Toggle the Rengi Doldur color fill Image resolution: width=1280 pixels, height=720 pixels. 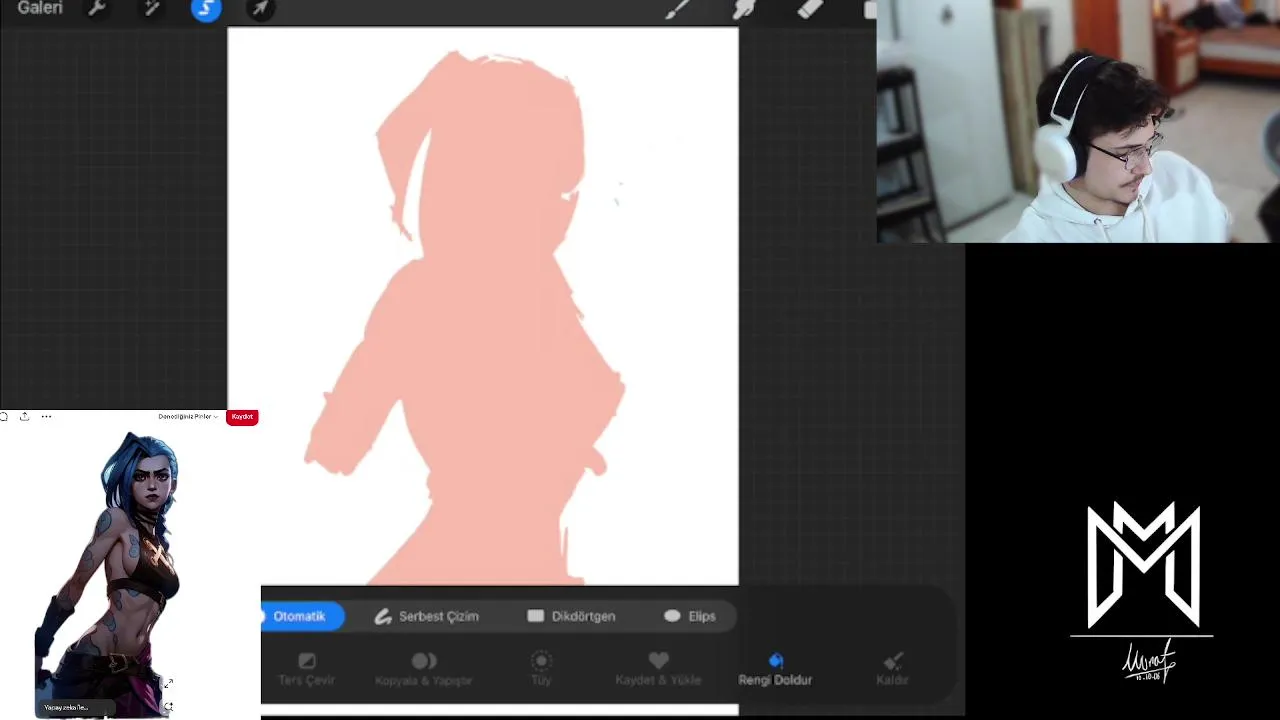point(775,669)
